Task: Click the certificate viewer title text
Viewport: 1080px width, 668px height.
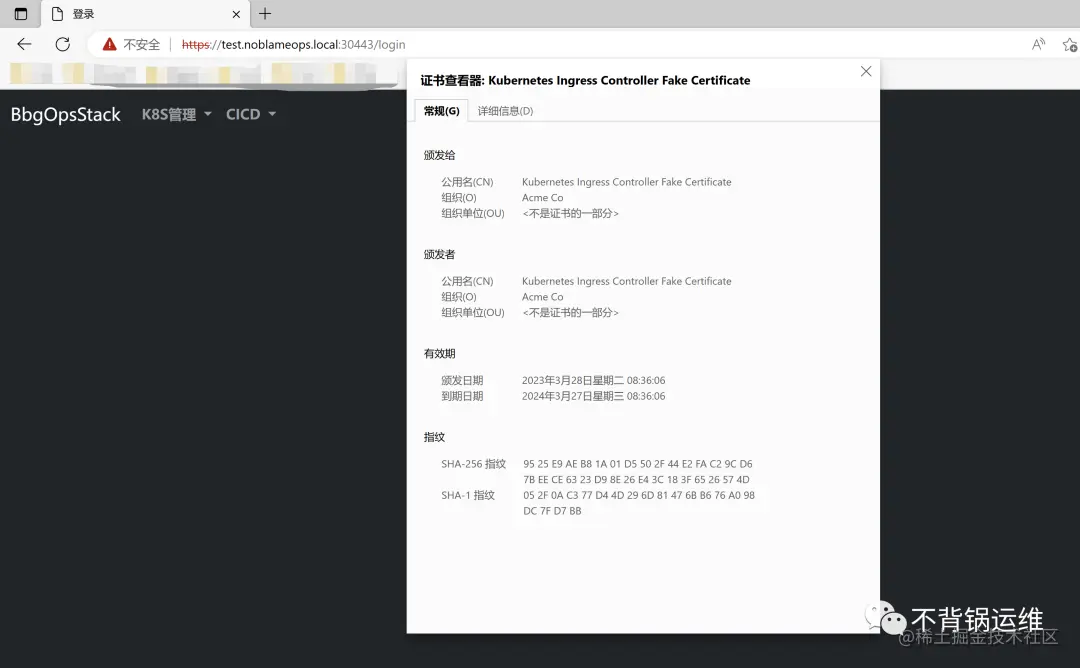Action: pos(586,80)
